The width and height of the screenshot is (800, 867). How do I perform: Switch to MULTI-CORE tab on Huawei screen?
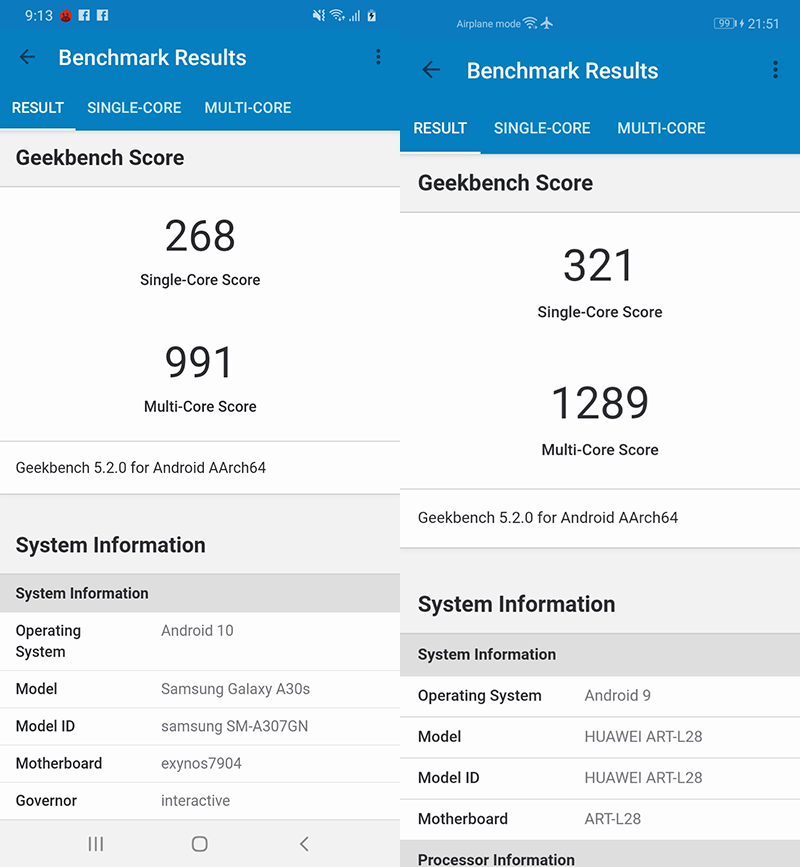tap(661, 128)
